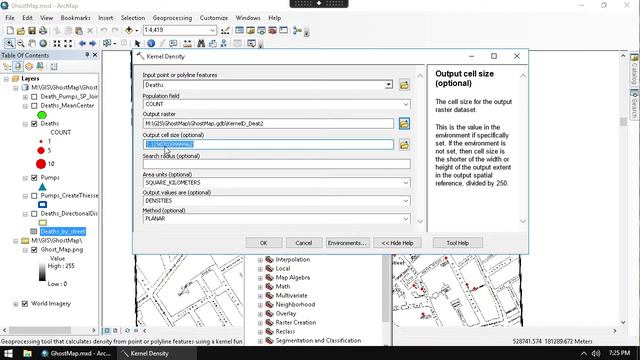Open Tool Help button
Image resolution: width=640 pixels, height=360 pixels.
pos(458,243)
